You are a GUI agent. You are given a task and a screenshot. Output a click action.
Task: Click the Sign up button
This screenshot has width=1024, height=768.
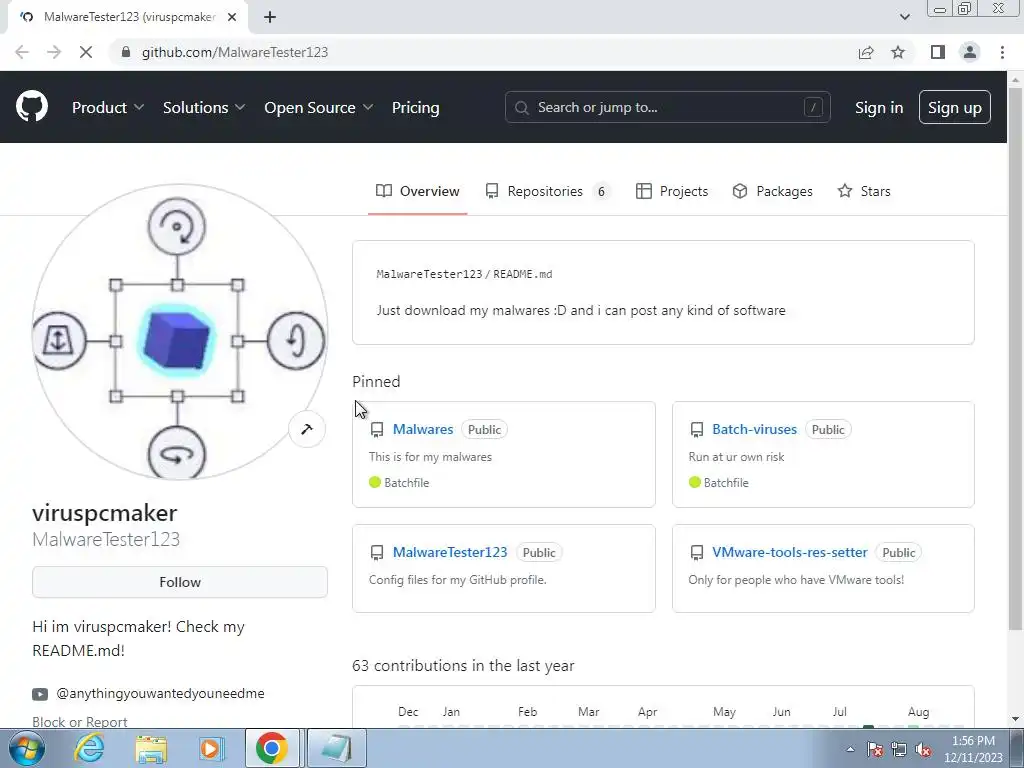tap(954, 107)
